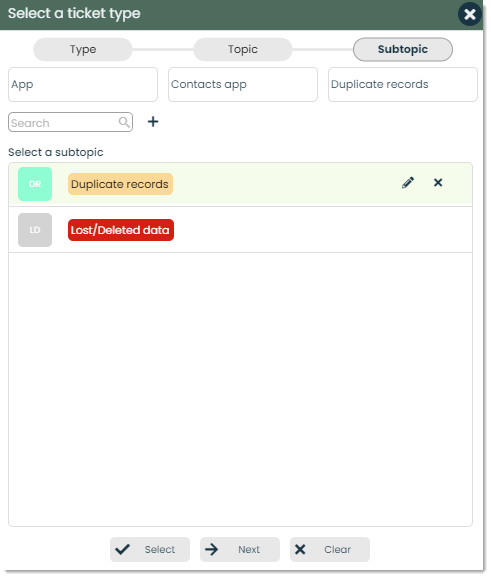Click the Duplicate records subtopic field
This screenshot has height=578, width=491.
(403, 84)
